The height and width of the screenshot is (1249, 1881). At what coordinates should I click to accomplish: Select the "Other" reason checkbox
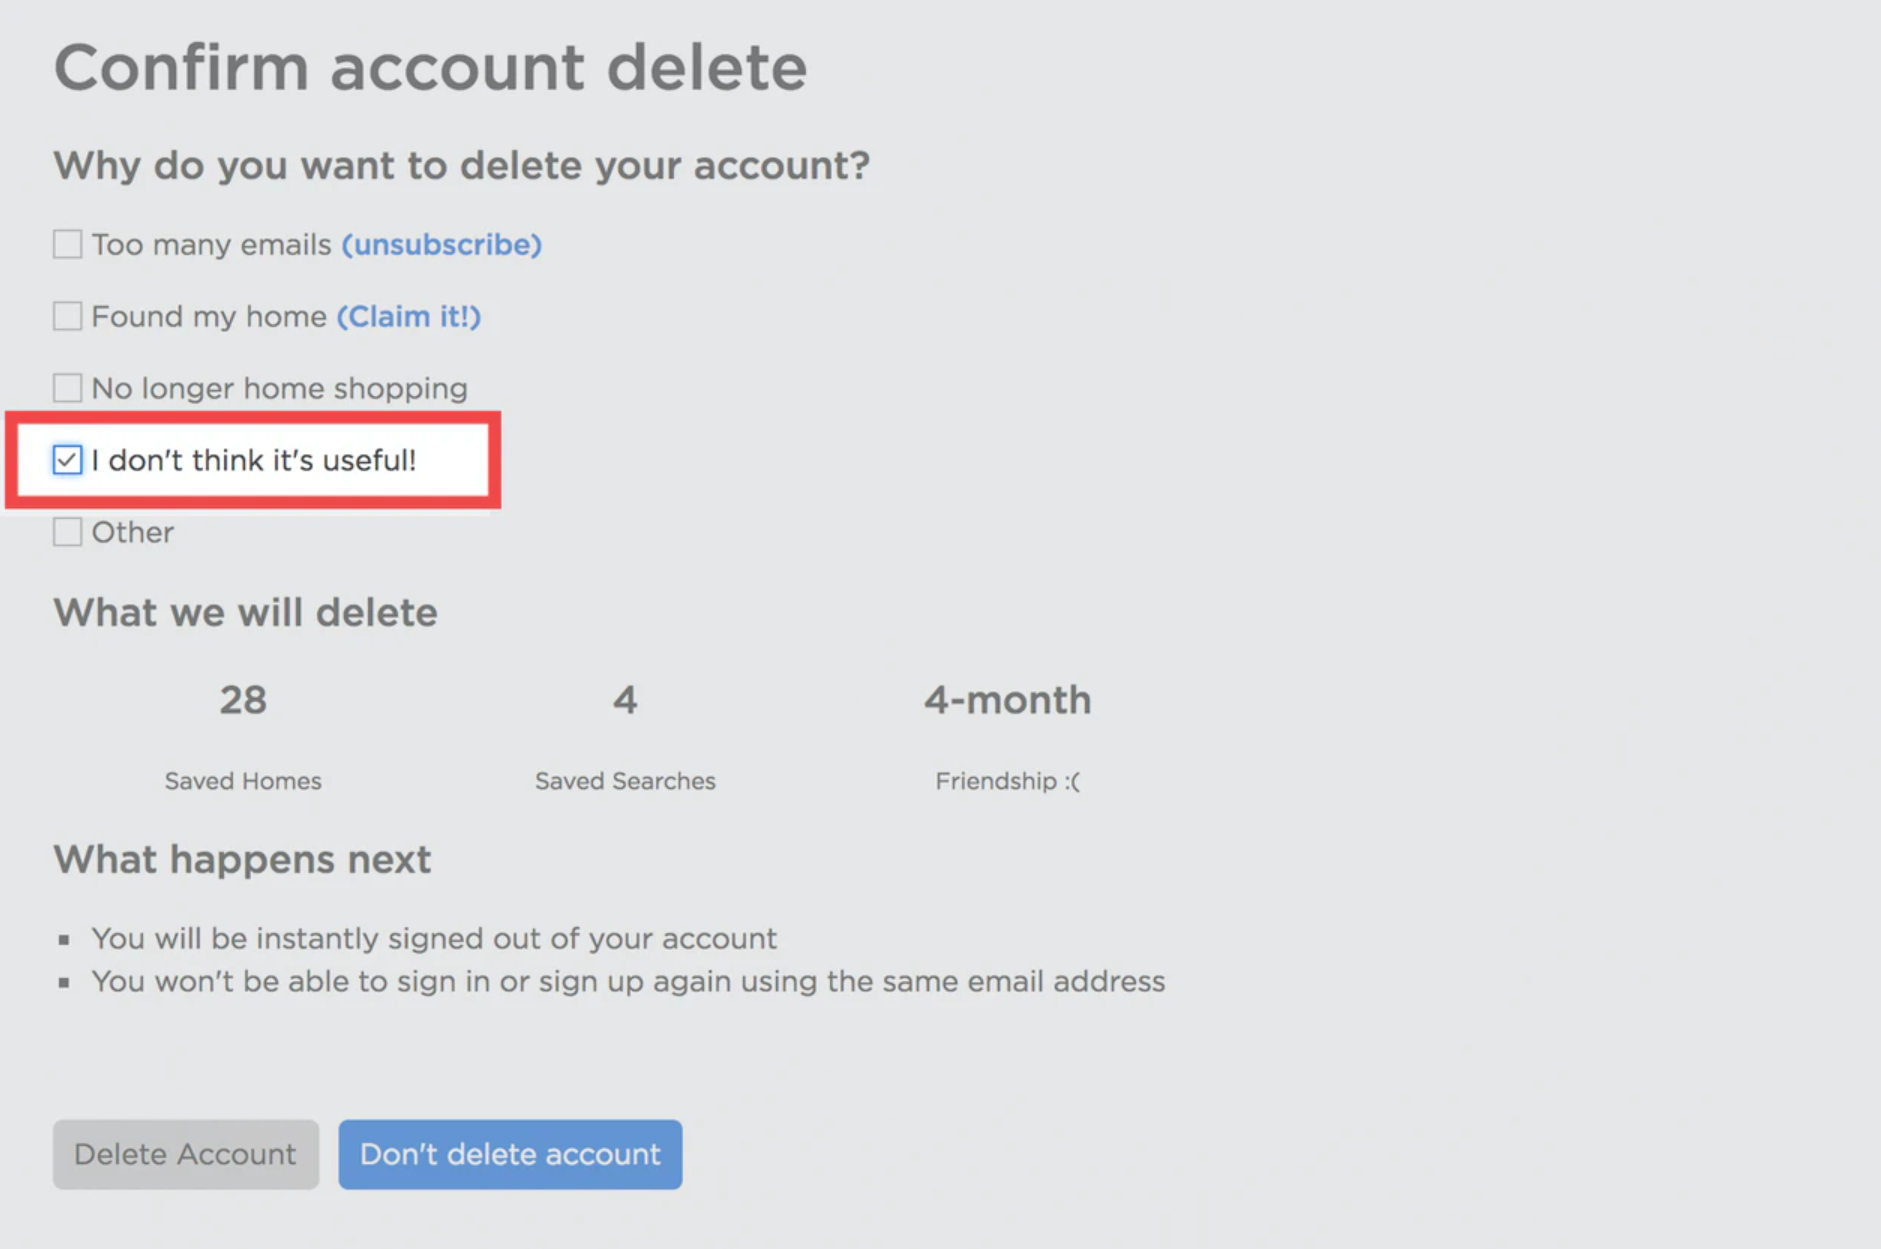[x=67, y=532]
